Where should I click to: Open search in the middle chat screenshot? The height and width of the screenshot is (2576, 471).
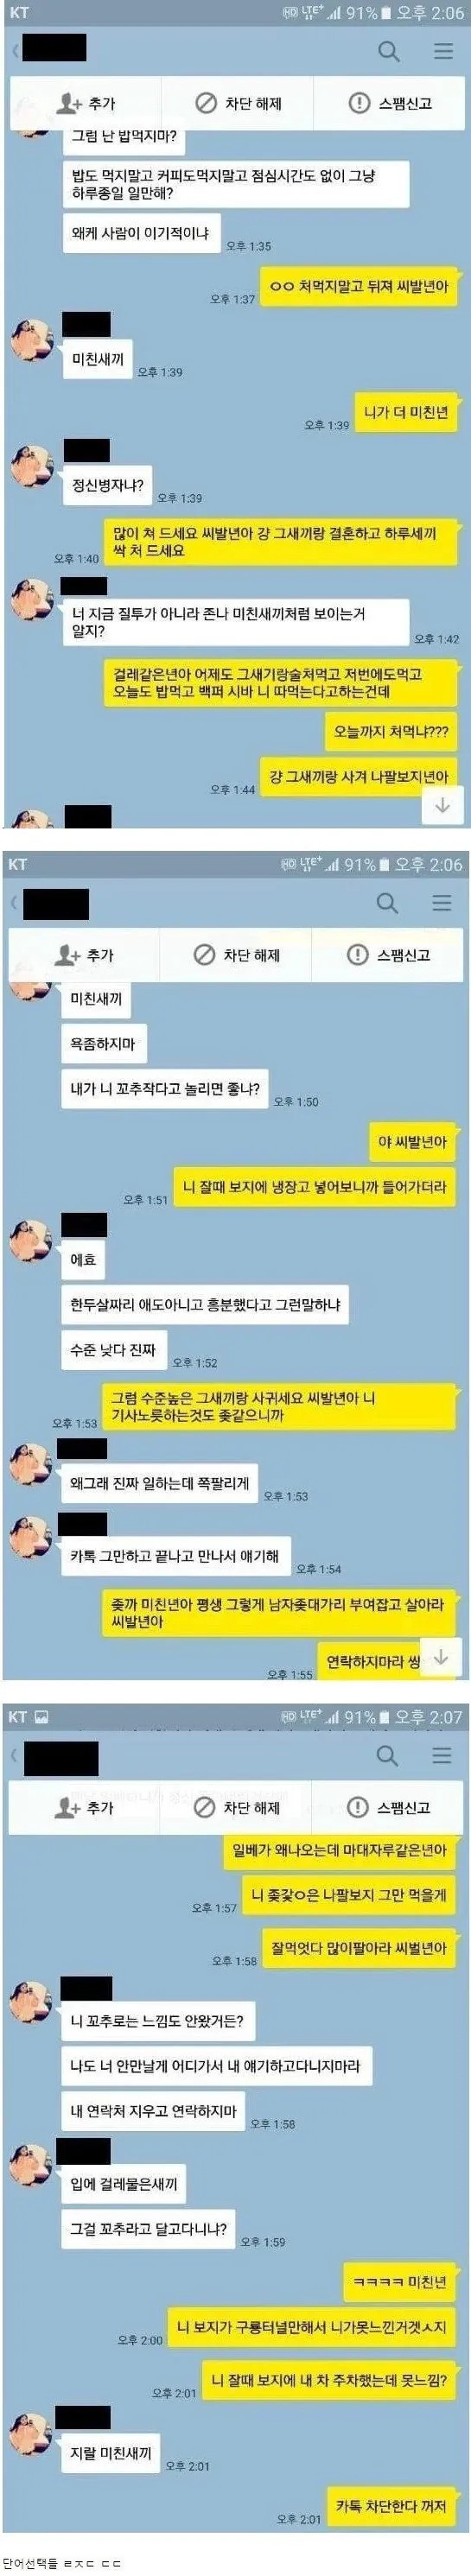pyautogui.click(x=387, y=903)
